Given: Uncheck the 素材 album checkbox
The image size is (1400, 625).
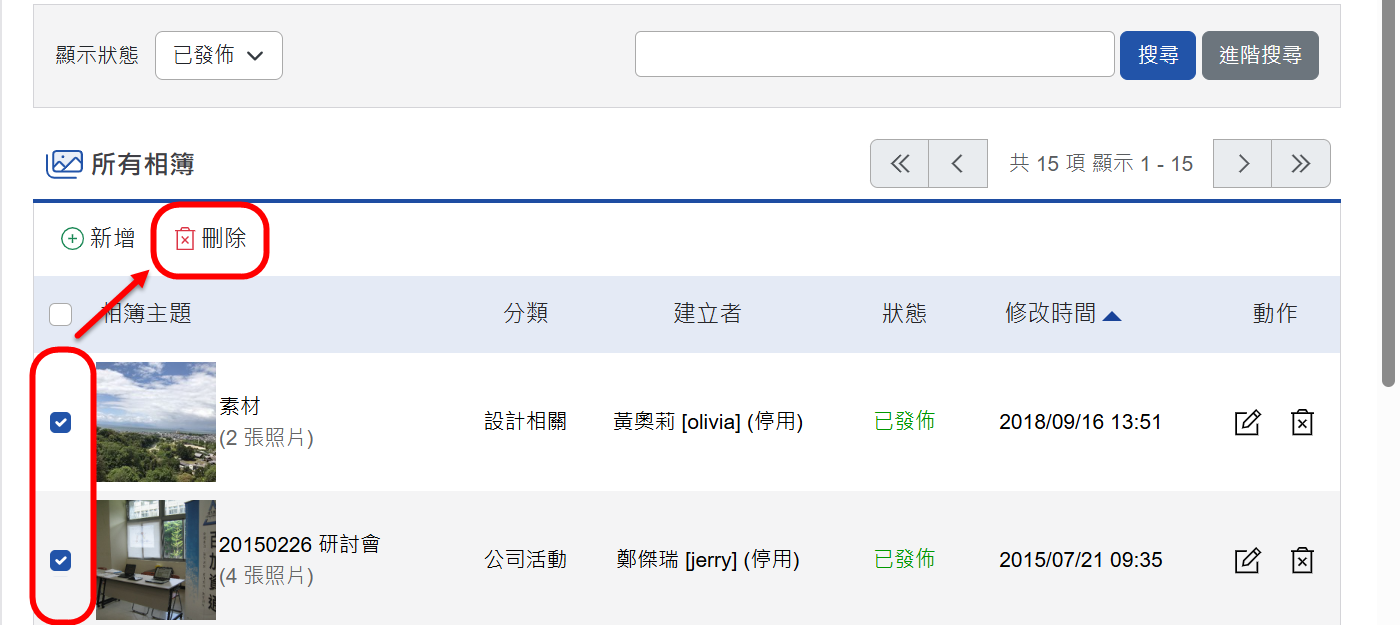Looking at the screenshot, I should pos(61,423).
